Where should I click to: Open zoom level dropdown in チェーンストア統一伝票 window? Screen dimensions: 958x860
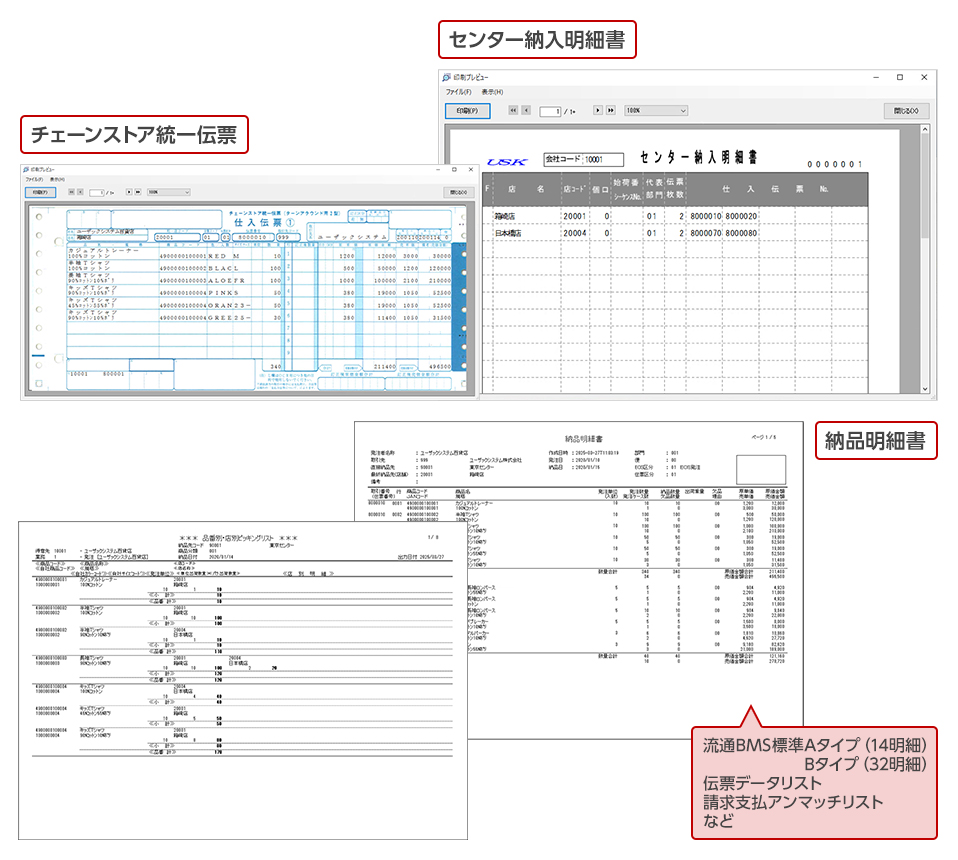[168, 191]
